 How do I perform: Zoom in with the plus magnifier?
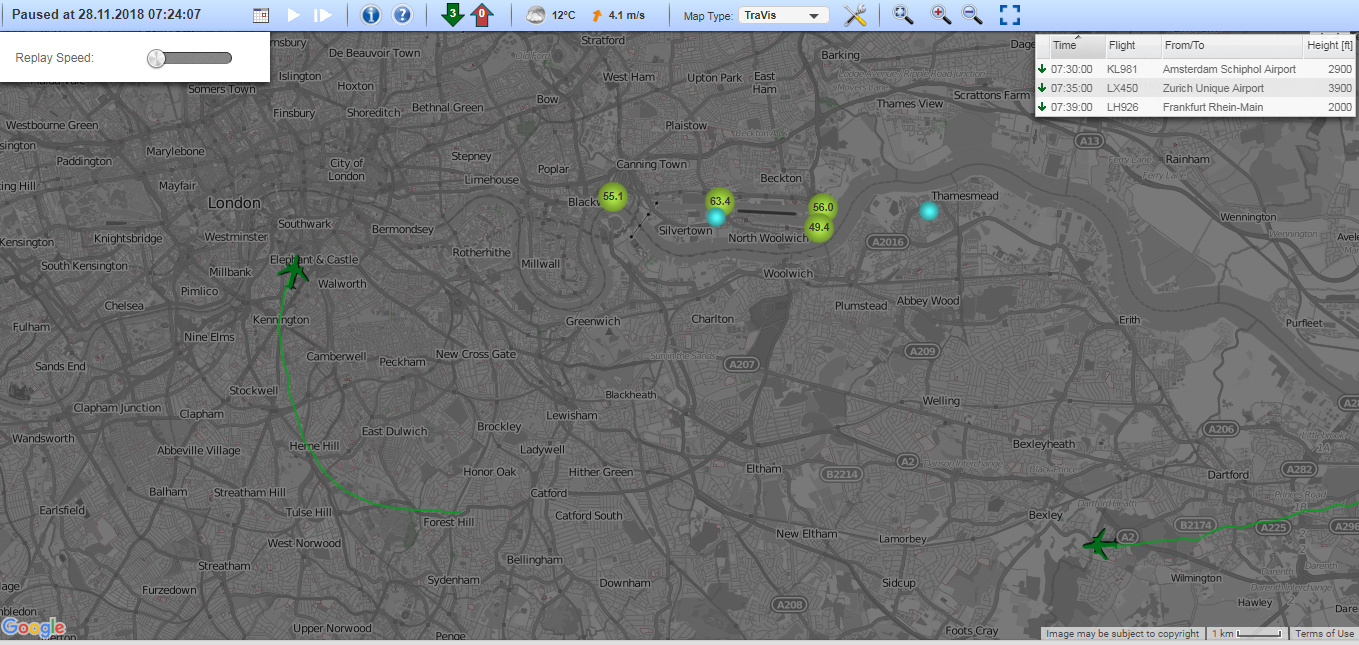941,15
